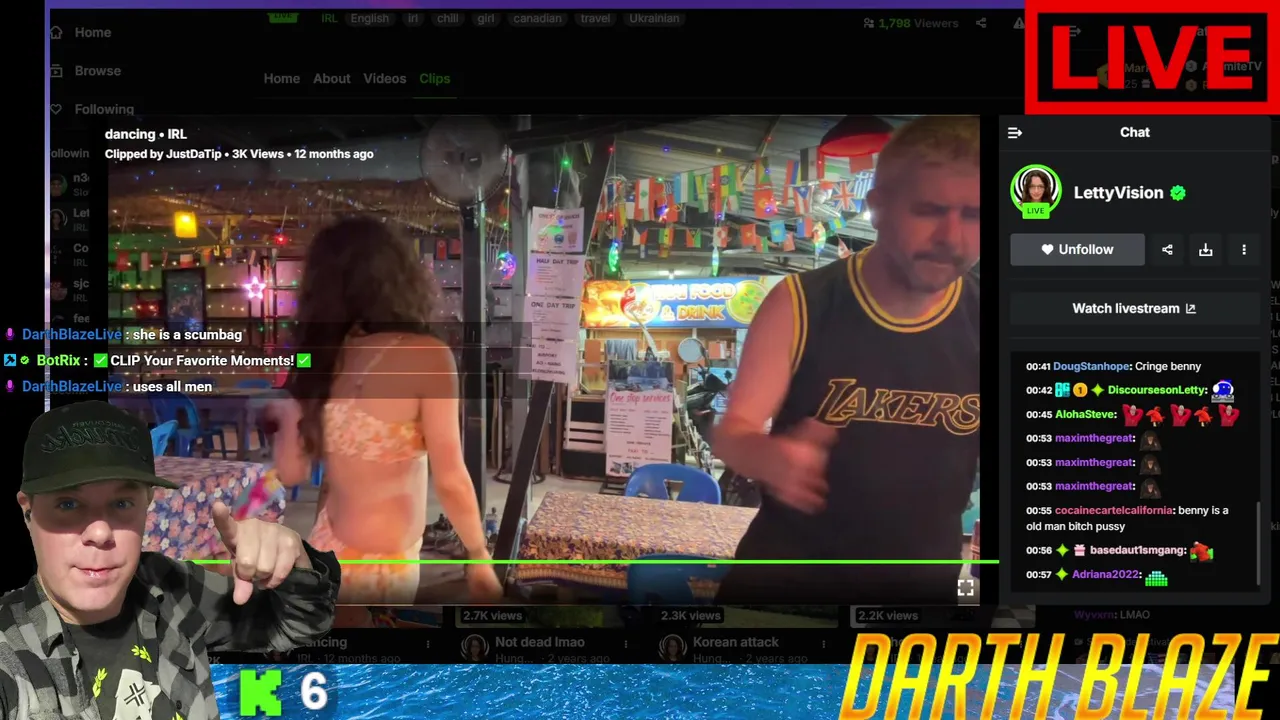Image resolution: width=1280 pixels, height=720 pixels.
Task: Select the Clips tab
Action: 434,78
